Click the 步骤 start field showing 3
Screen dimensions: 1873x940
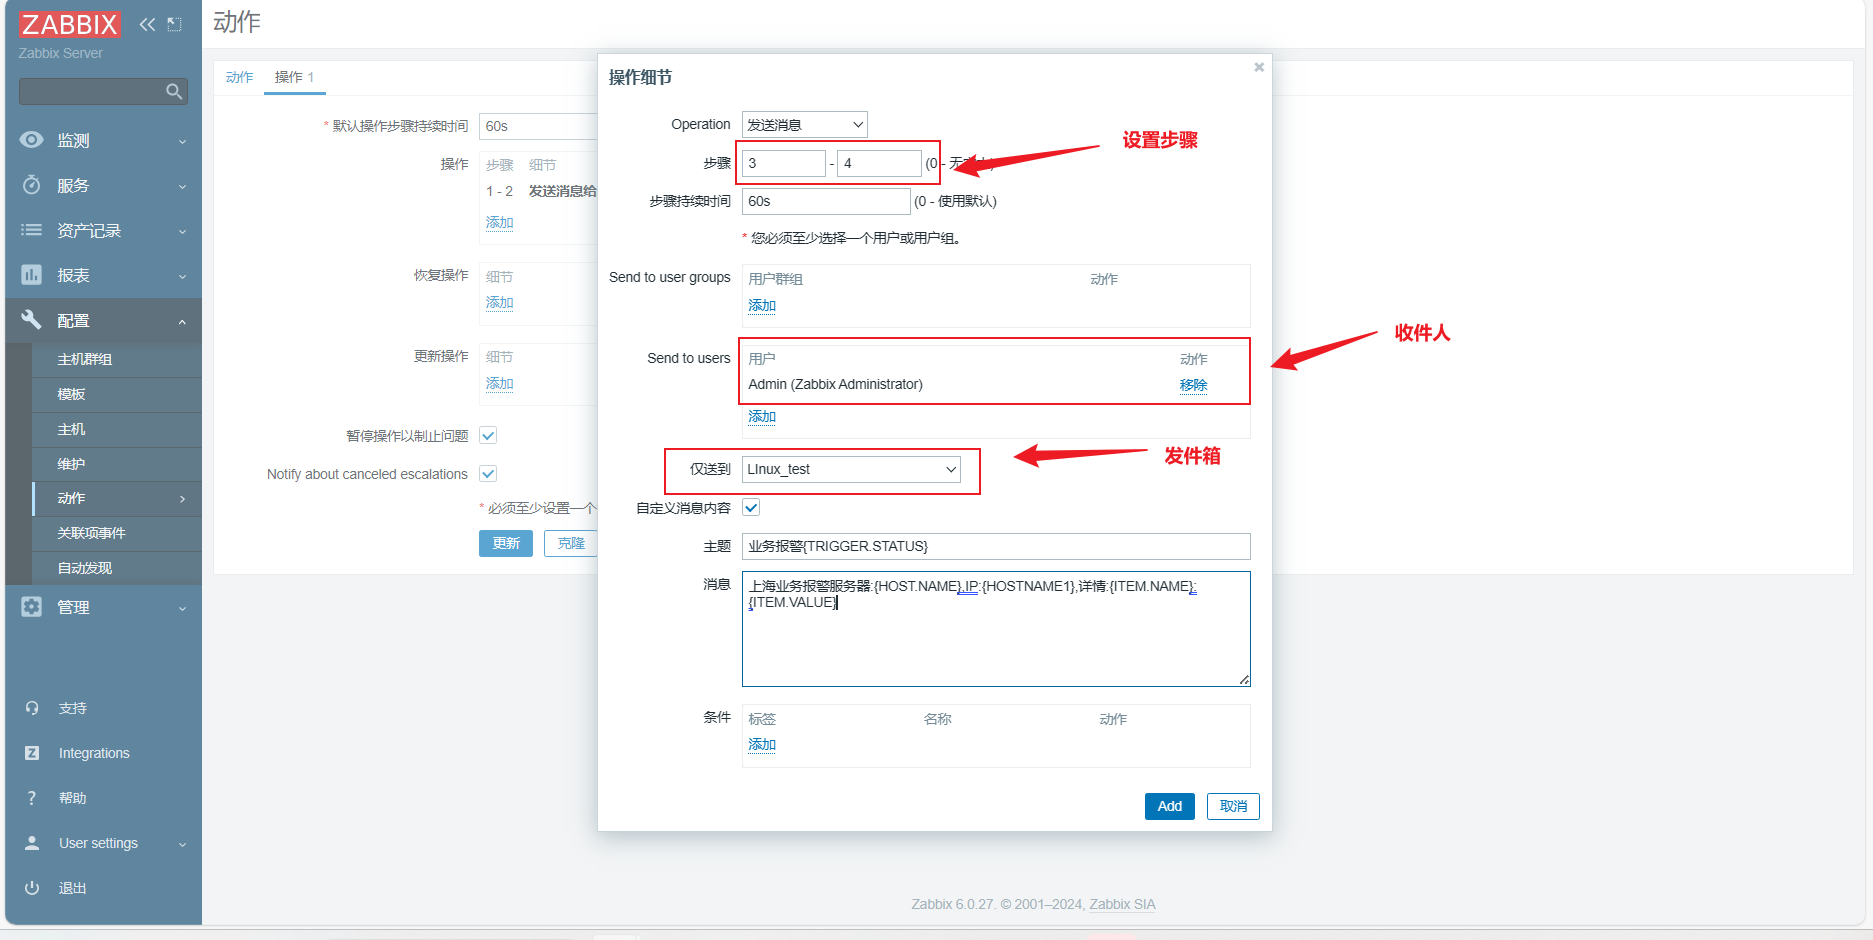click(x=783, y=163)
